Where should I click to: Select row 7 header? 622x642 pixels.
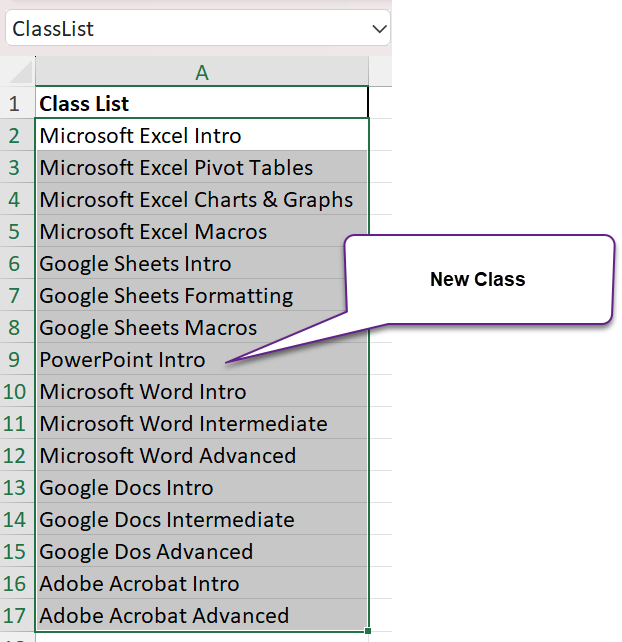(17, 295)
